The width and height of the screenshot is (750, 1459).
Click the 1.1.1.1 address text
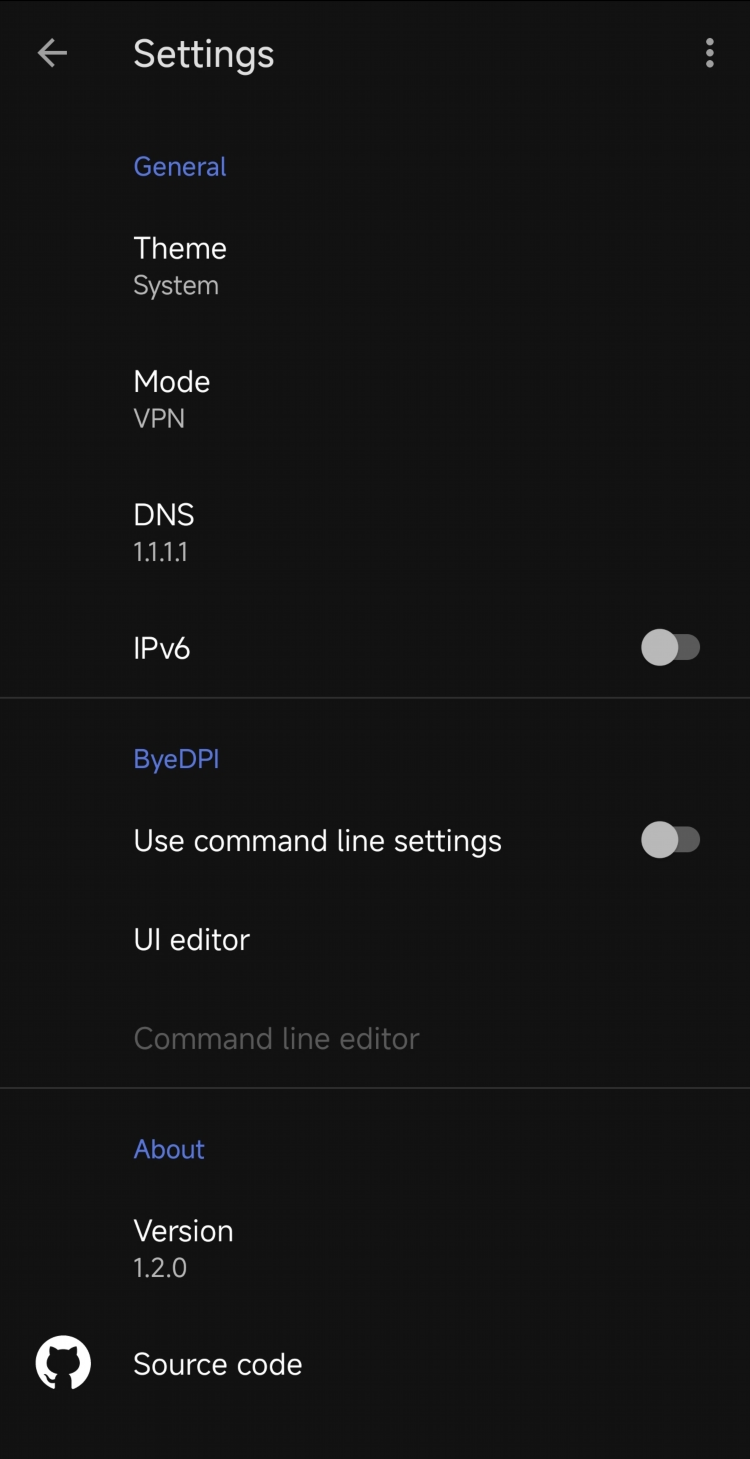[x=161, y=551]
